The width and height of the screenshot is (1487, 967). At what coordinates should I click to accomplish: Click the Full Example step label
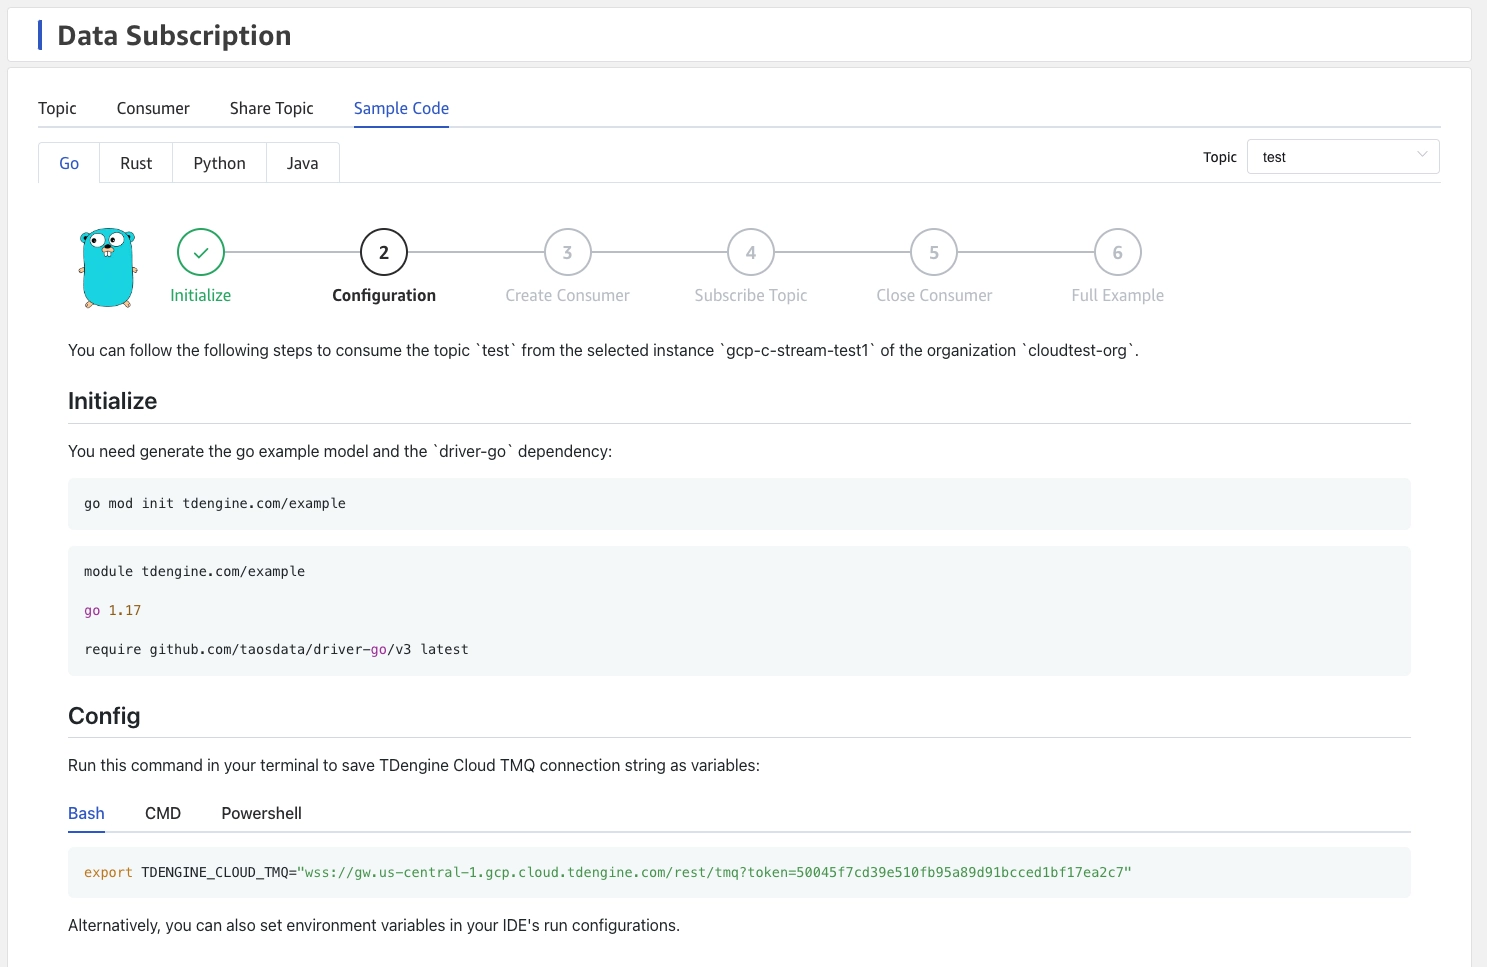click(x=1118, y=295)
